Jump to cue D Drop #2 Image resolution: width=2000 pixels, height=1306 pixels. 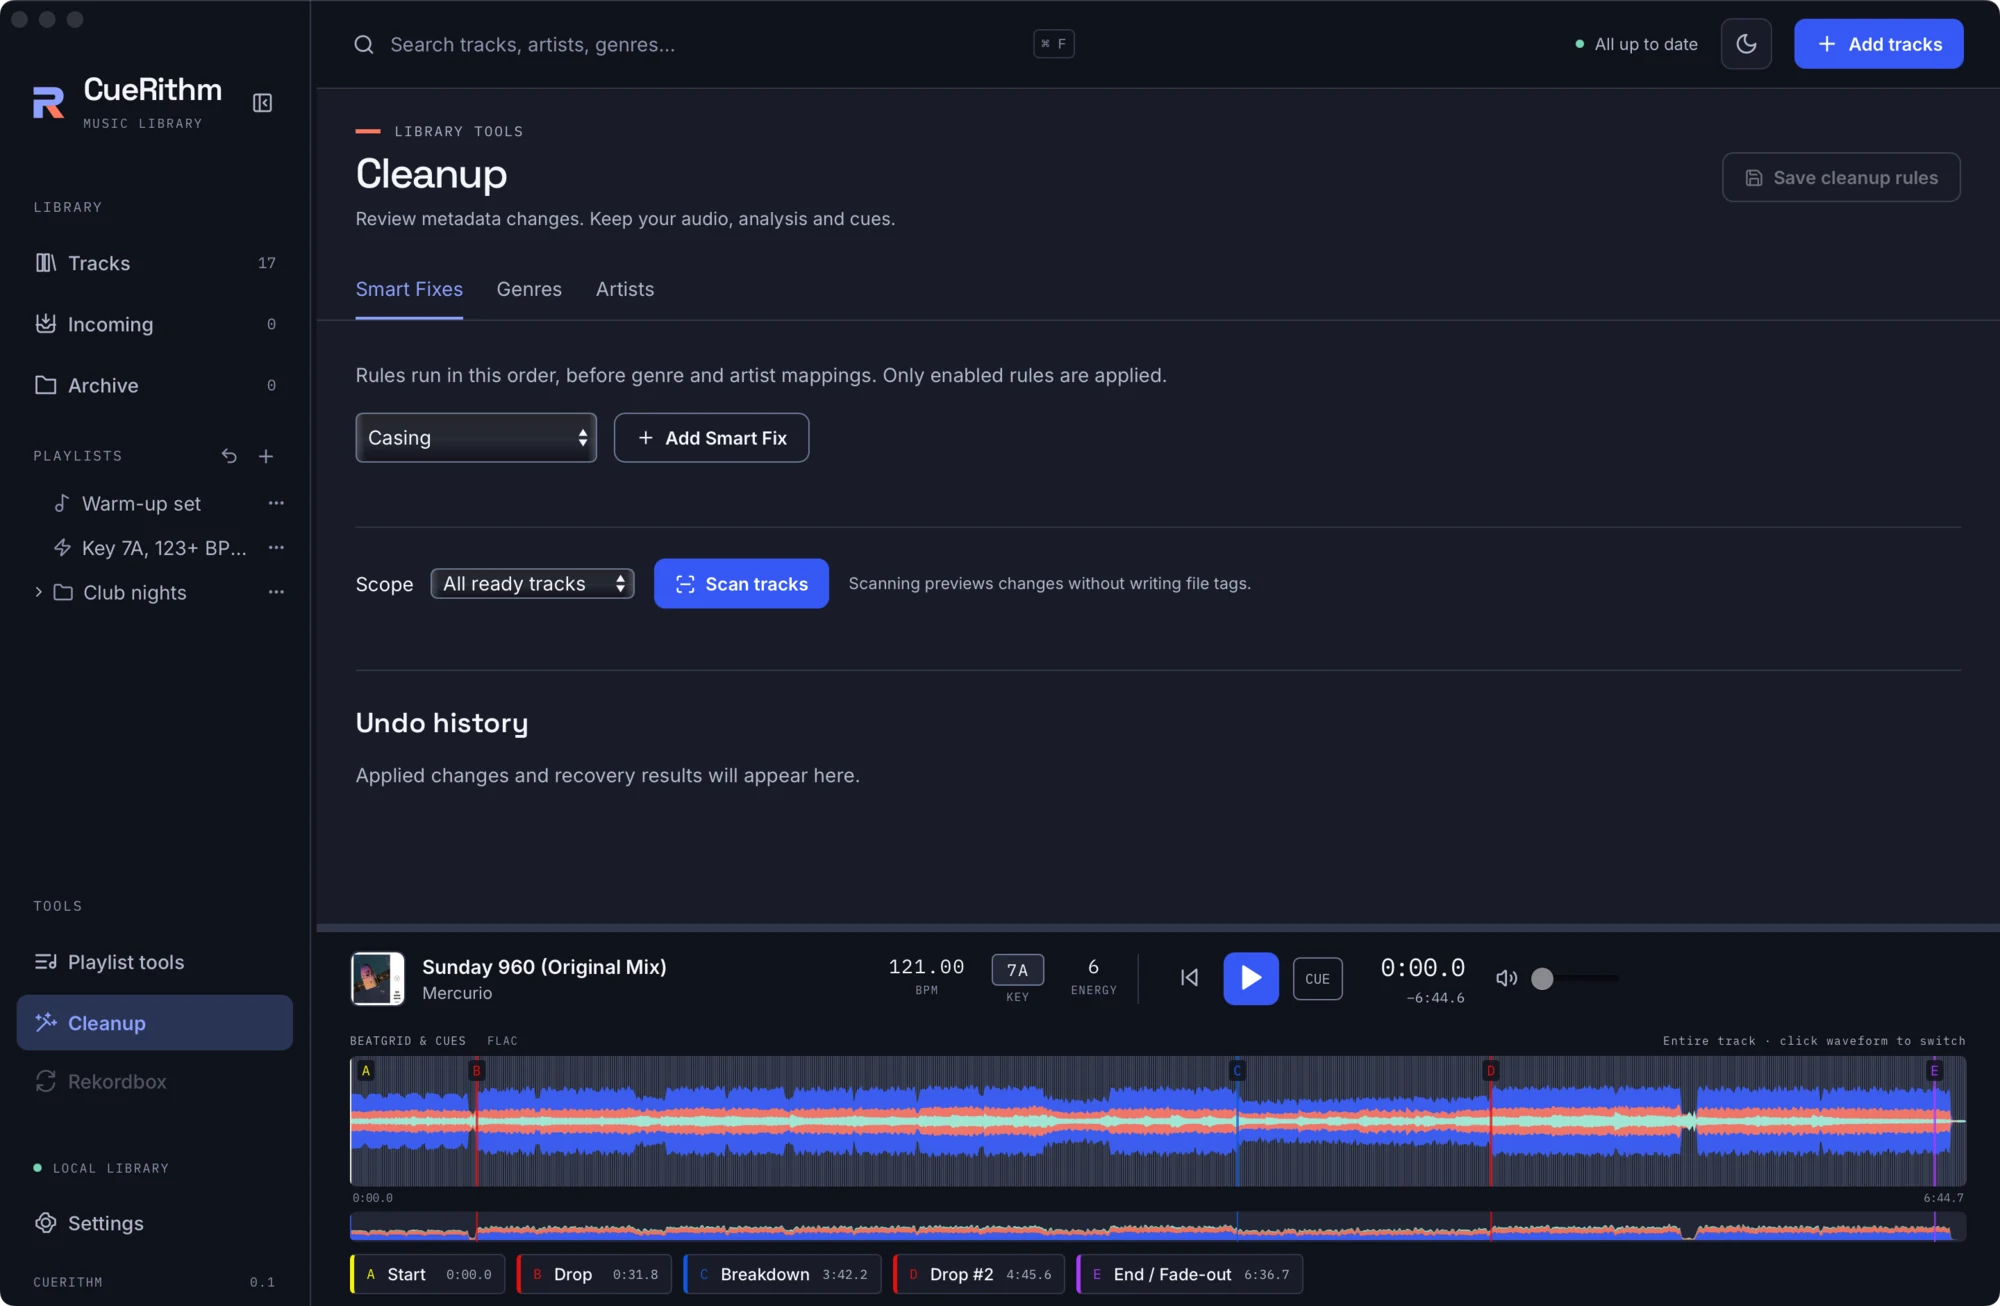tap(979, 1274)
